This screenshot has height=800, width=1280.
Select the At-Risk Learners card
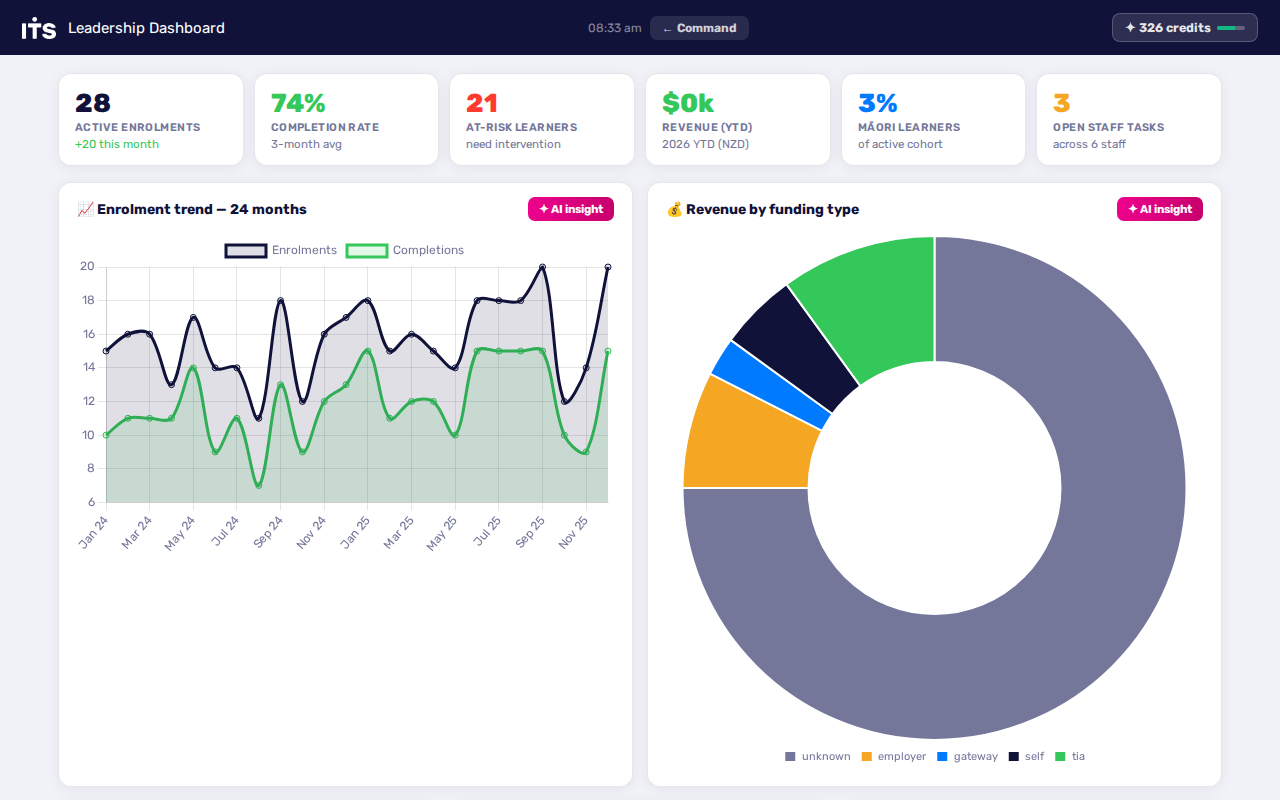(542, 119)
